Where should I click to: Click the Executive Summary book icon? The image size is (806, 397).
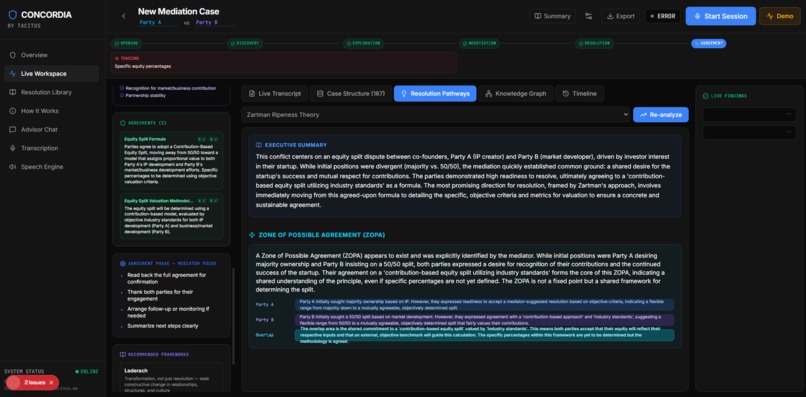click(x=259, y=145)
